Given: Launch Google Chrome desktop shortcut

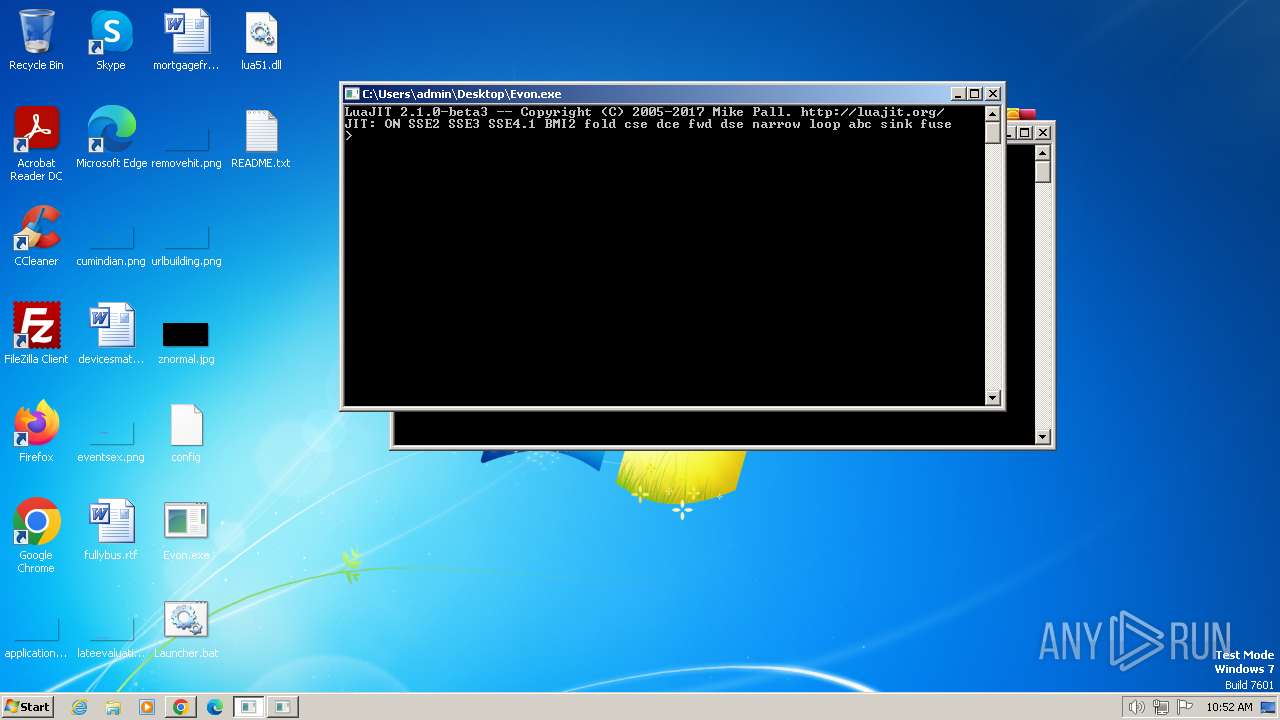Looking at the screenshot, I should click(36, 536).
